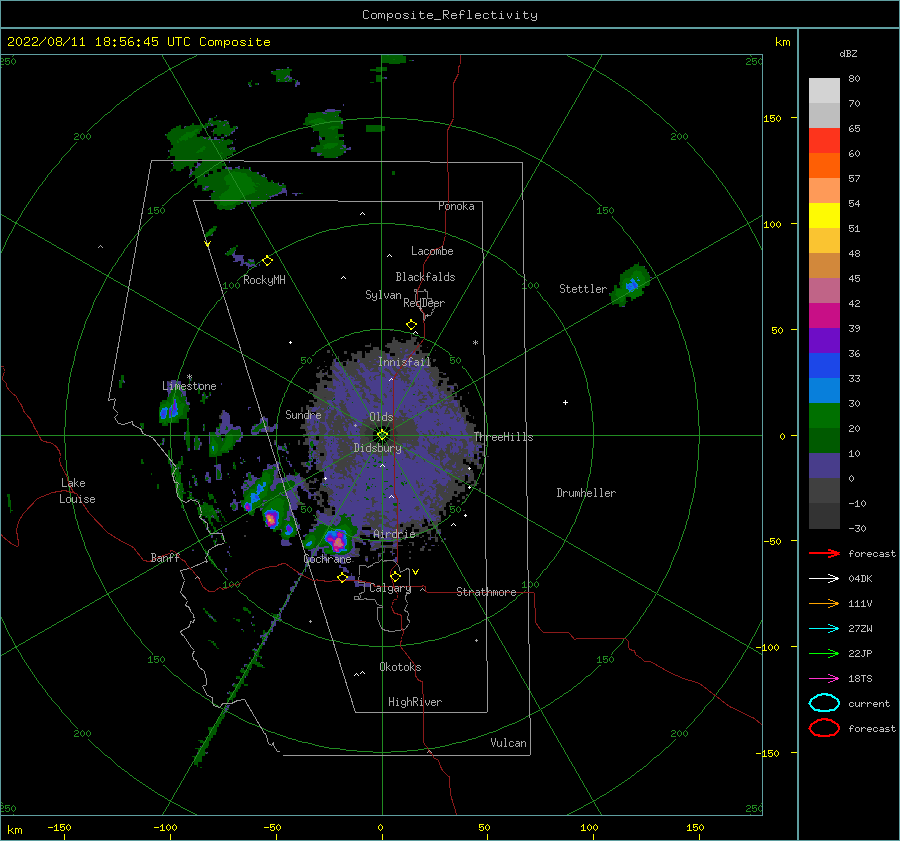Select the bright green 30 dBZ swatch
Viewport: 900px width, 841px height.
coord(824,415)
